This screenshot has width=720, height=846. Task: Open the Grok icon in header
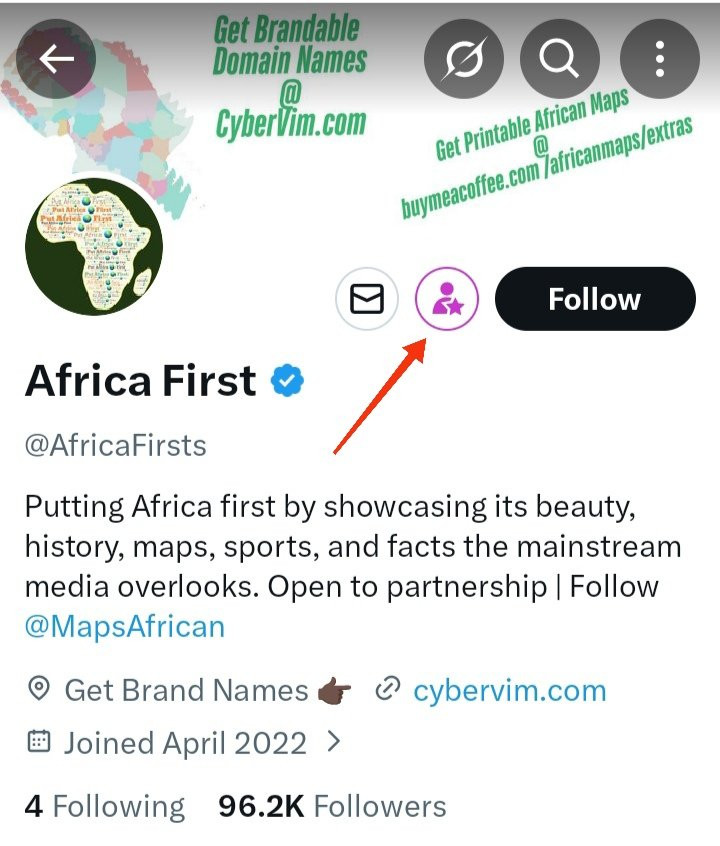[x=463, y=59]
